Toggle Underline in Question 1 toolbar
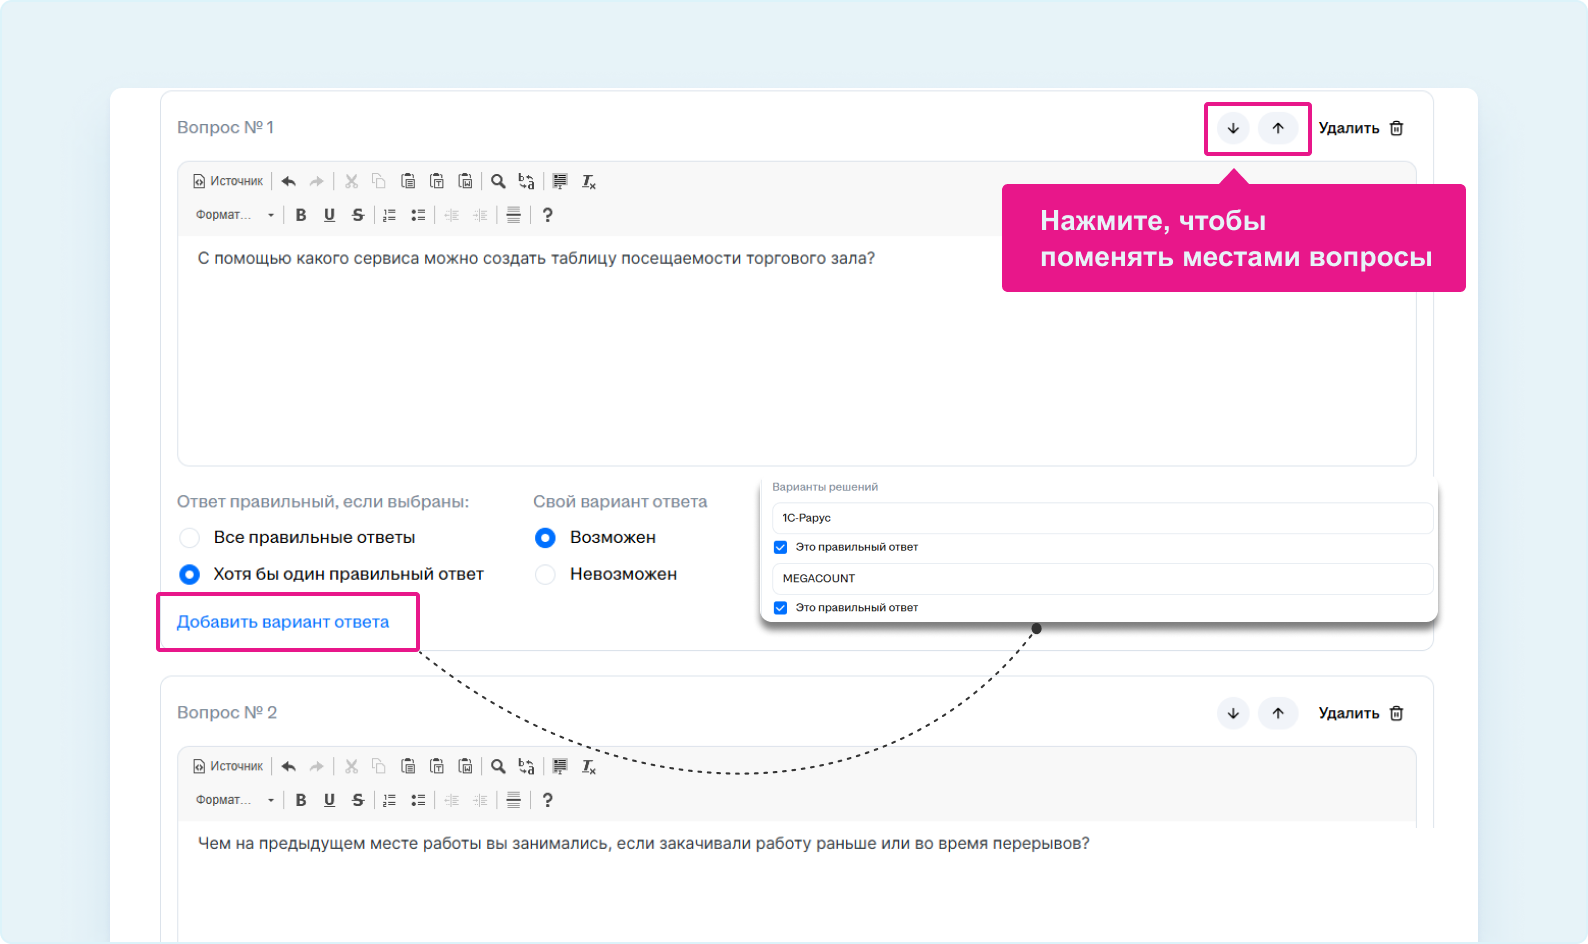Viewport: 1588px width, 944px height. pyautogui.click(x=329, y=215)
